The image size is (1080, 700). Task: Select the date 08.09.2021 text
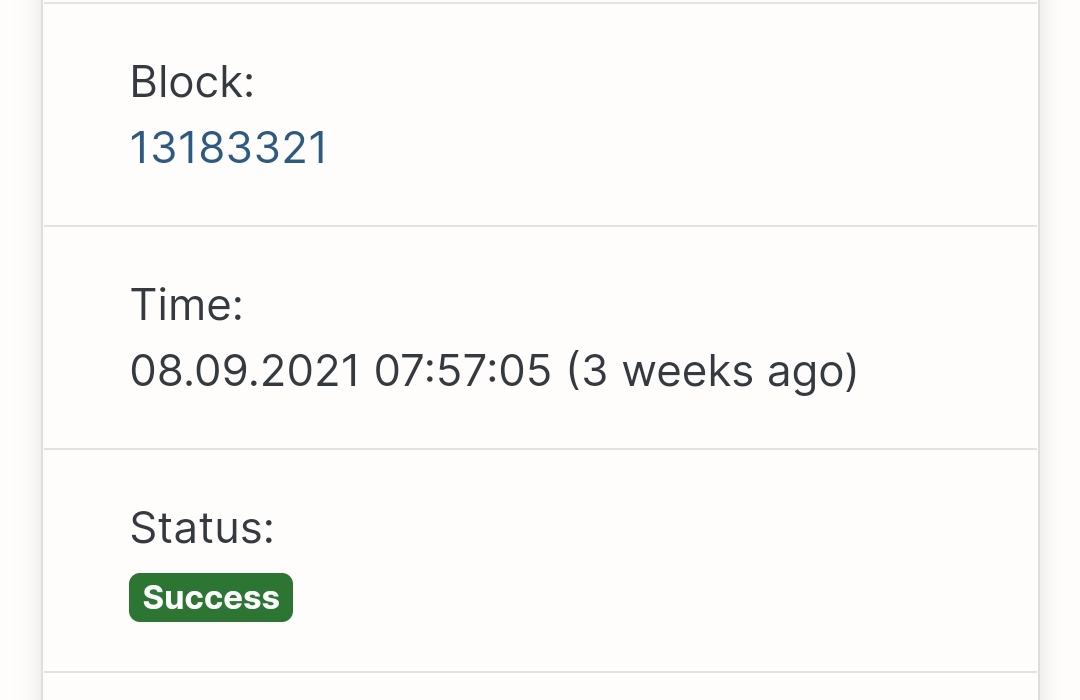[x=245, y=371]
